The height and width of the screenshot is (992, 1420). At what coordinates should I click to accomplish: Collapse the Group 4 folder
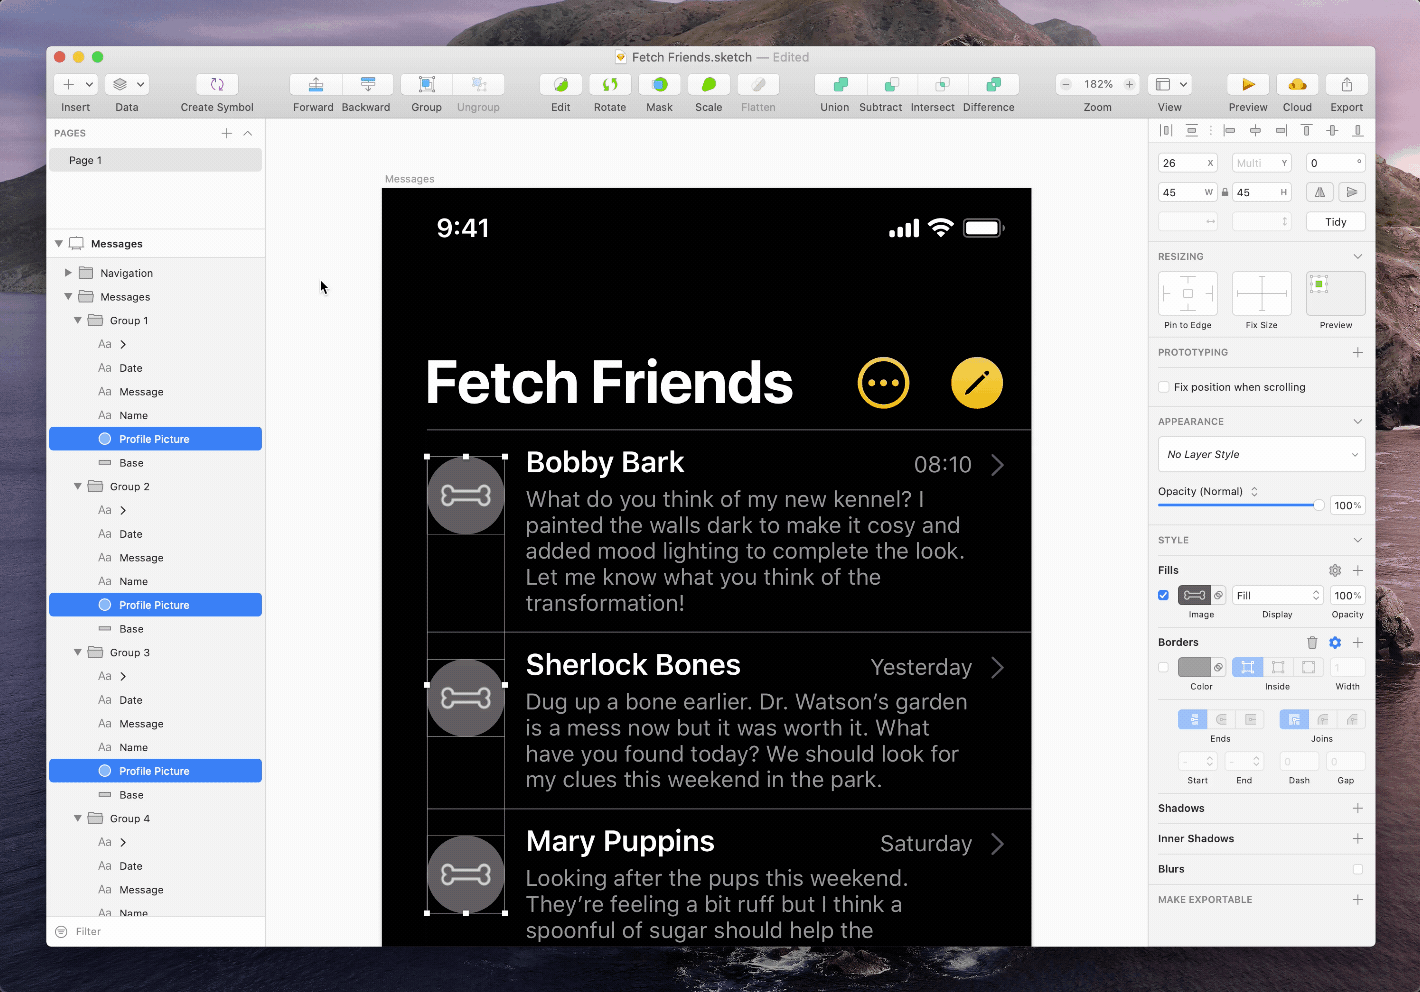tap(77, 819)
